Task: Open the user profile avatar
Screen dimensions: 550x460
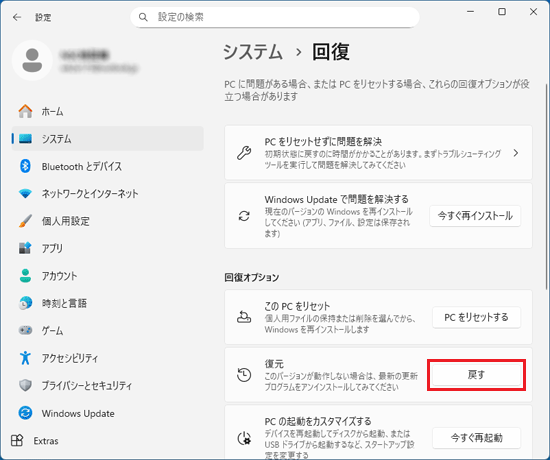Action: 32,60
